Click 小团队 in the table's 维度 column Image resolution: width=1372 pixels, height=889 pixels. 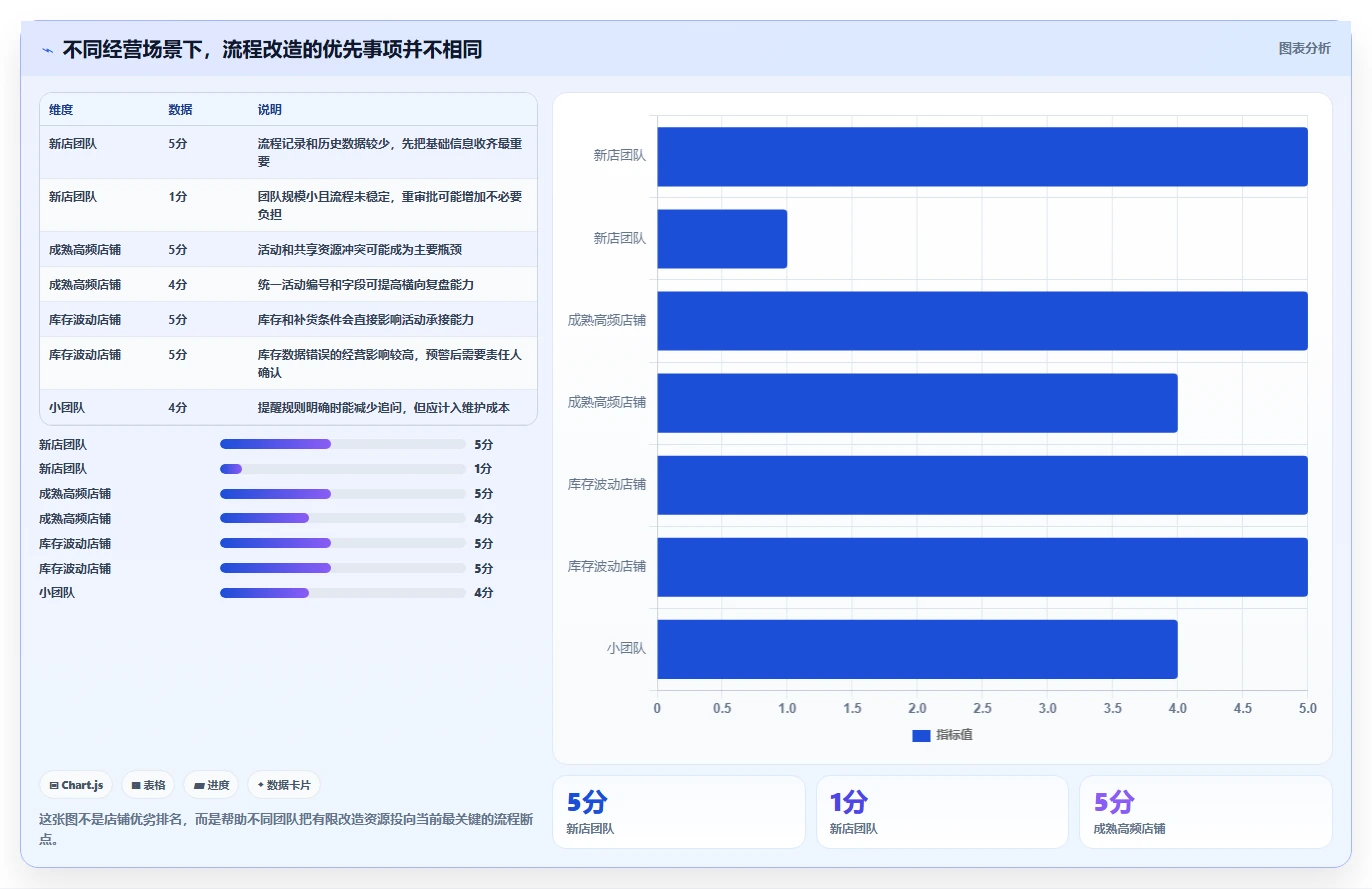67,407
